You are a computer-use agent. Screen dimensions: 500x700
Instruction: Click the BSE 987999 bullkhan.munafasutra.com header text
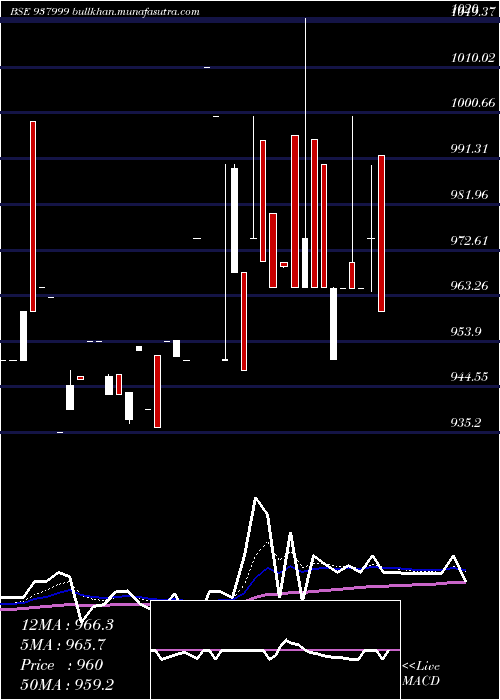click(x=104, y=12)
